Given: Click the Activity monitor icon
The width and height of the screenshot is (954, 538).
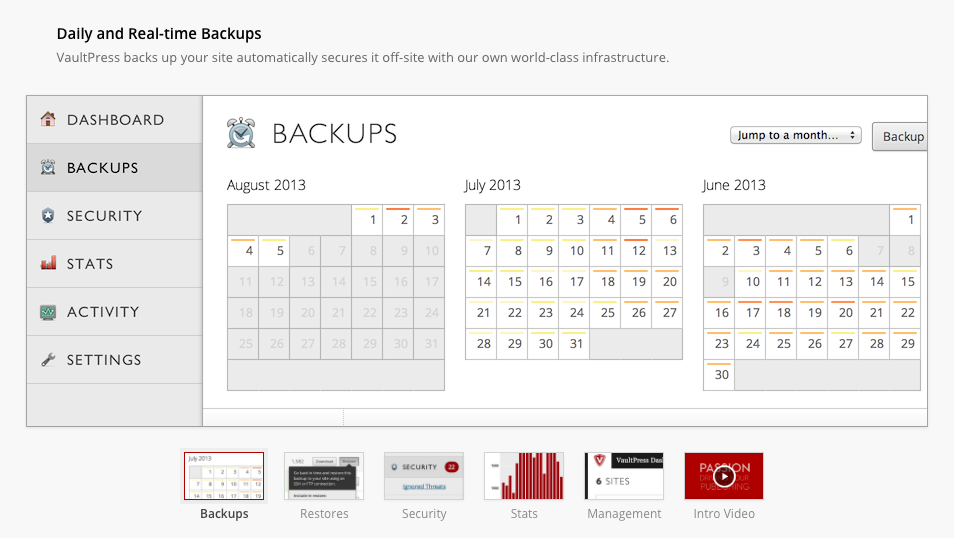Looking at the screenshot, I should tap(48, 312).
